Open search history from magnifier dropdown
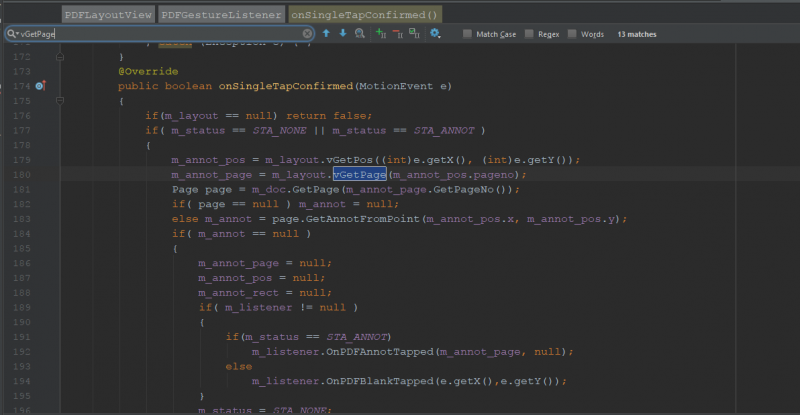This screenshot has width=800, height=415. point(12,34)
